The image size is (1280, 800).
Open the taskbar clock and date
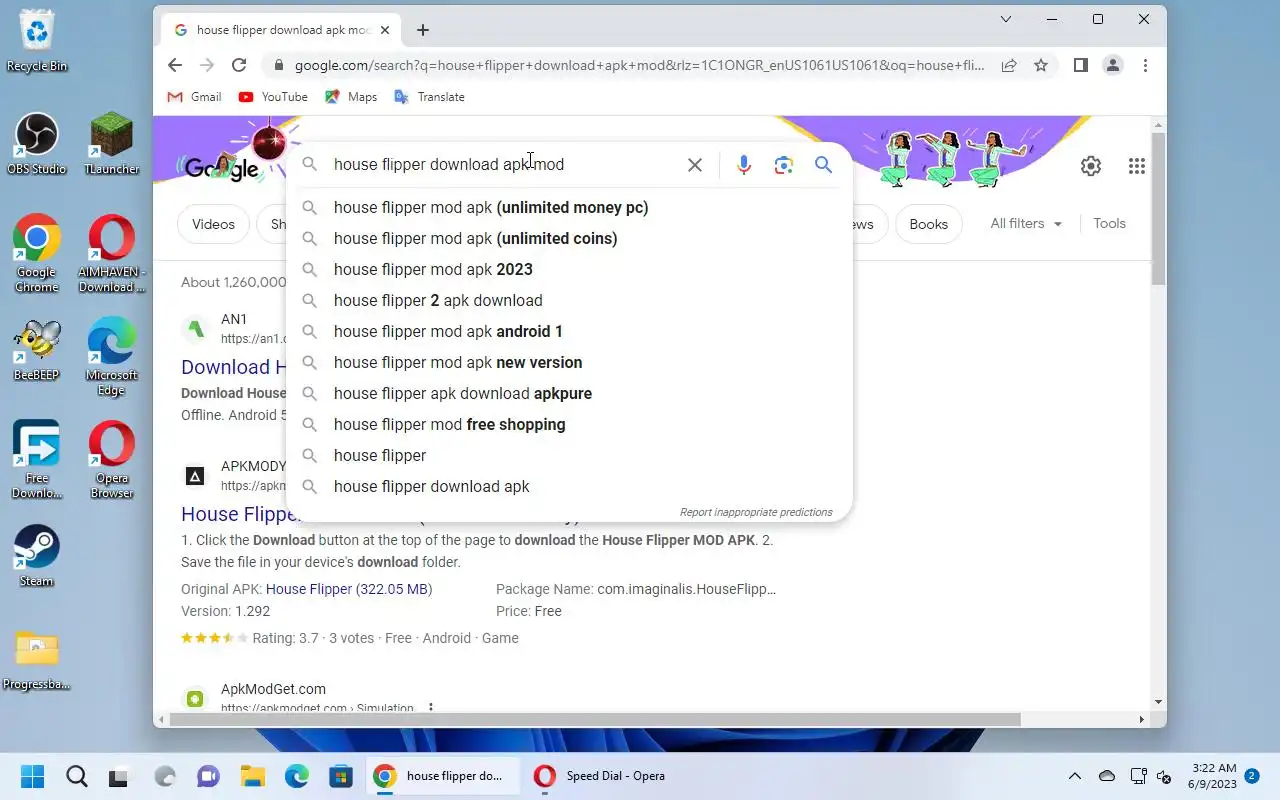click(1212, 776)
